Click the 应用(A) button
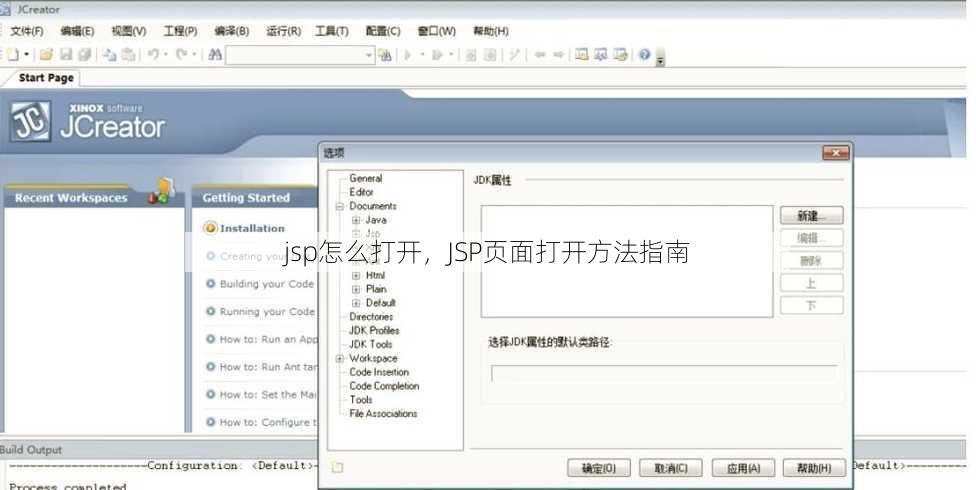Image resolution: width=976 pixels, height=490 pixels. (x=743, y=468)
